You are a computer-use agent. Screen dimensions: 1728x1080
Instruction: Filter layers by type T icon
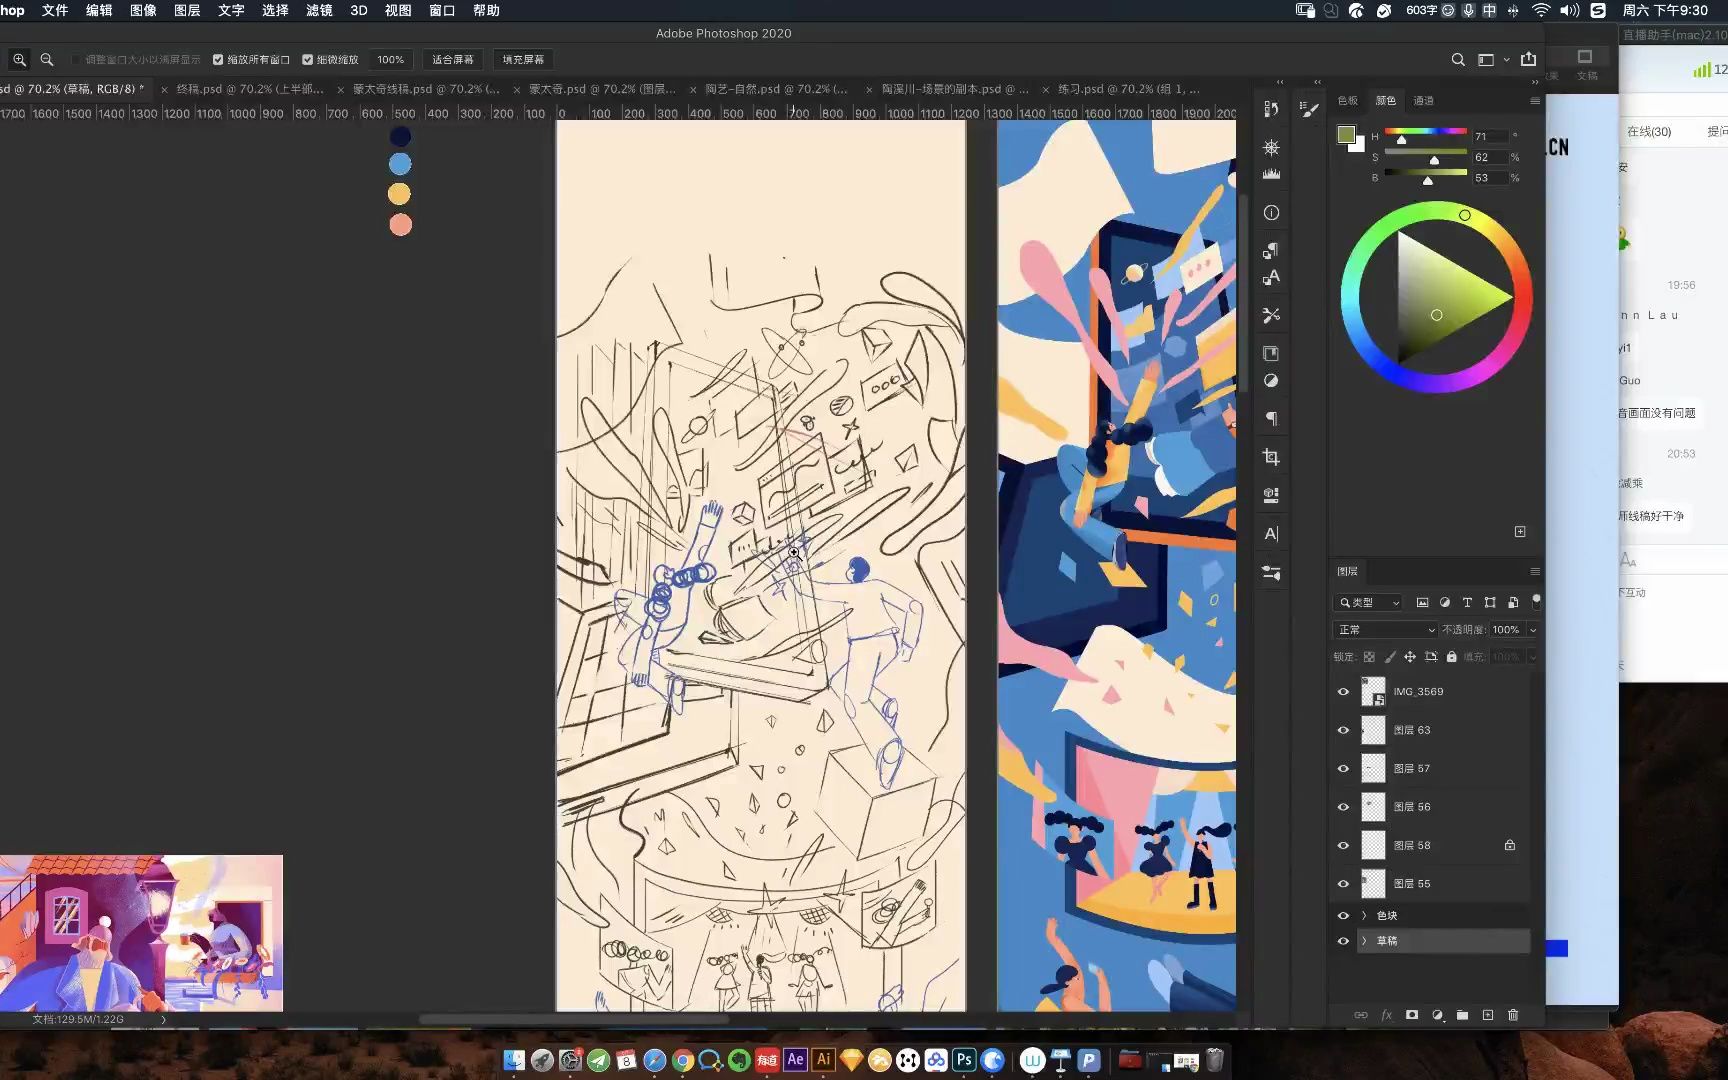(1467, 603)
